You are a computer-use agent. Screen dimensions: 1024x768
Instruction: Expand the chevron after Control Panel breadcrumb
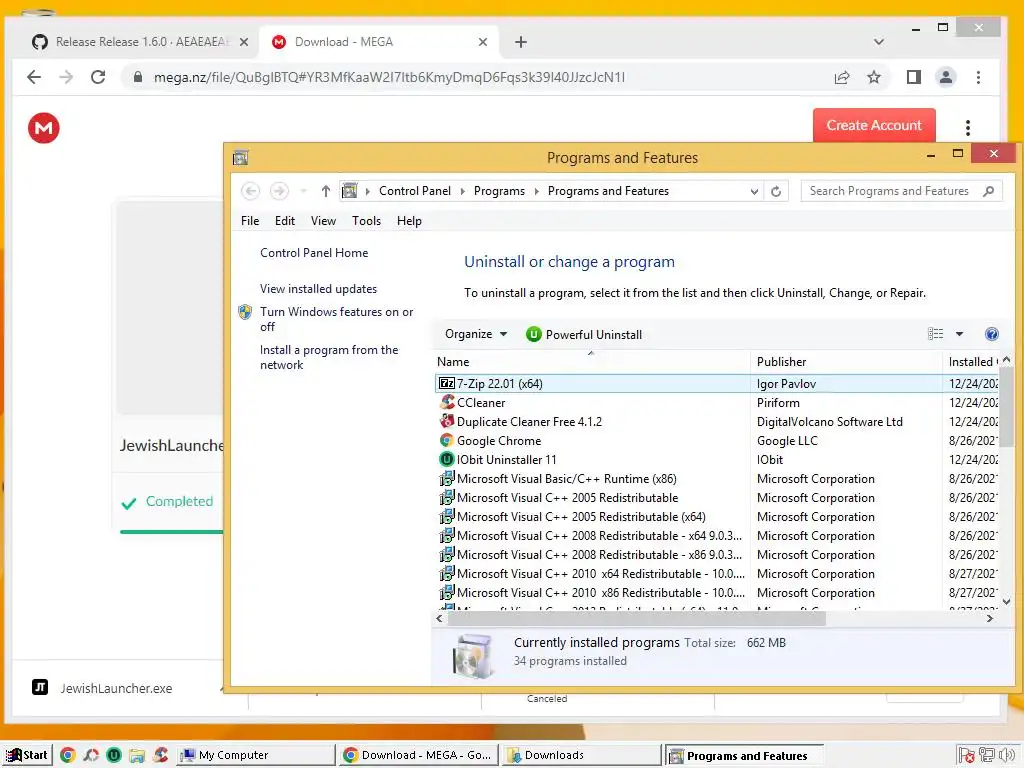462,191
